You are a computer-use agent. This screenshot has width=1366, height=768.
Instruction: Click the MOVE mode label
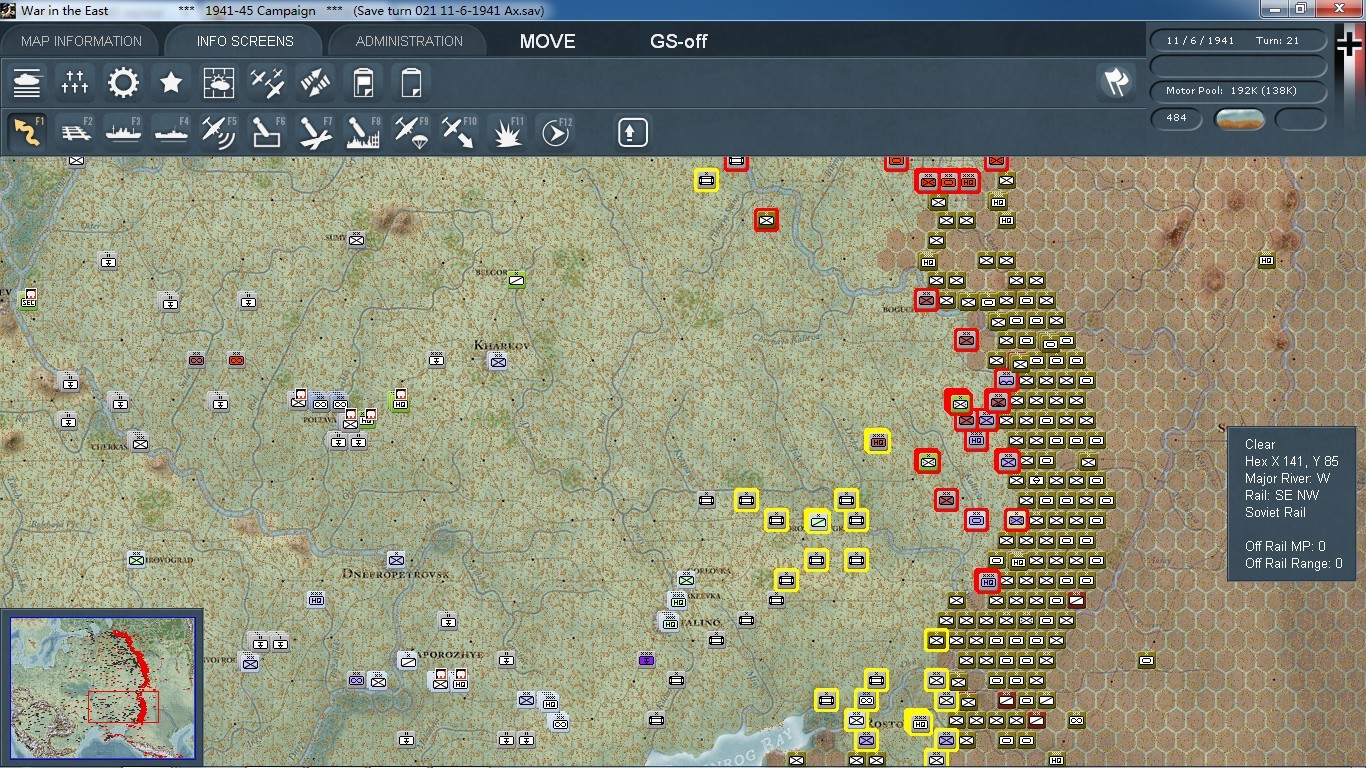click(x=548, y=42)
